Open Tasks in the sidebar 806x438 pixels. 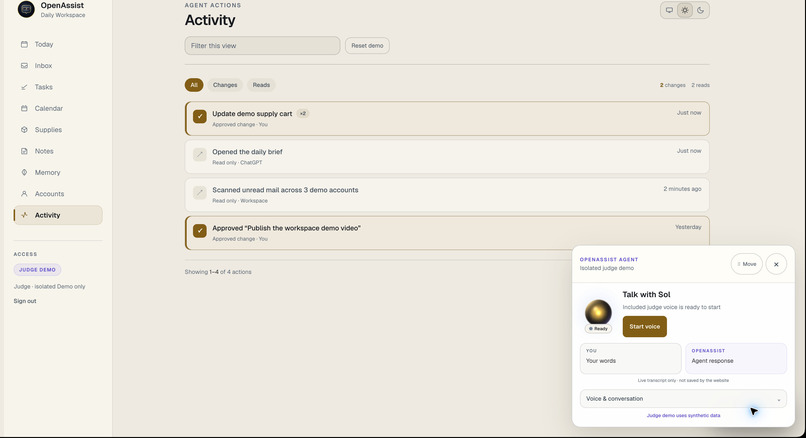(x=44, y=87)
